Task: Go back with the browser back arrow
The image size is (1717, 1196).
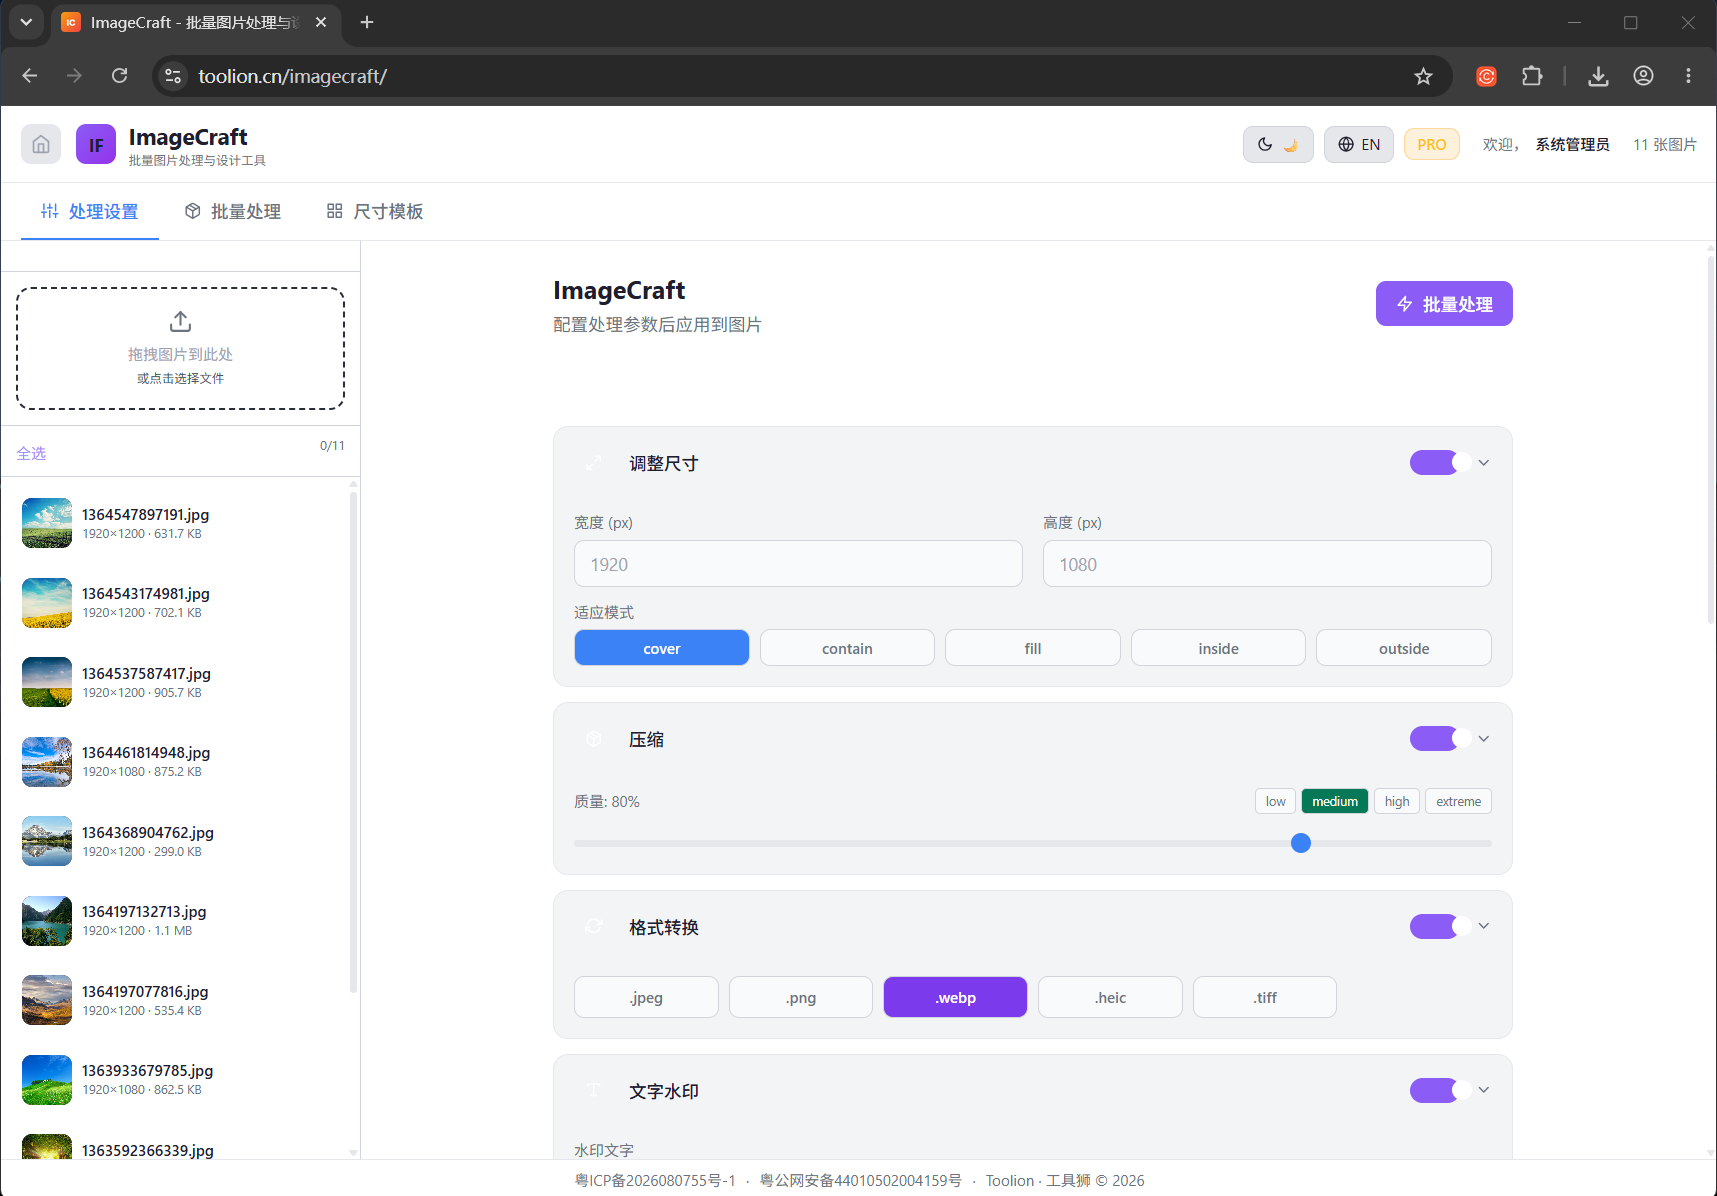Action: tap(30, 76)
